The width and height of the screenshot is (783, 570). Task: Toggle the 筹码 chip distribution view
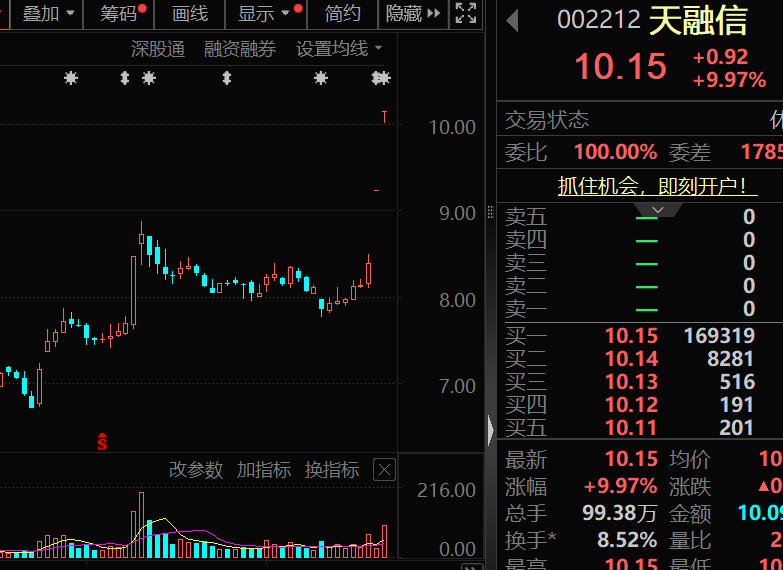tap(122, 13)
